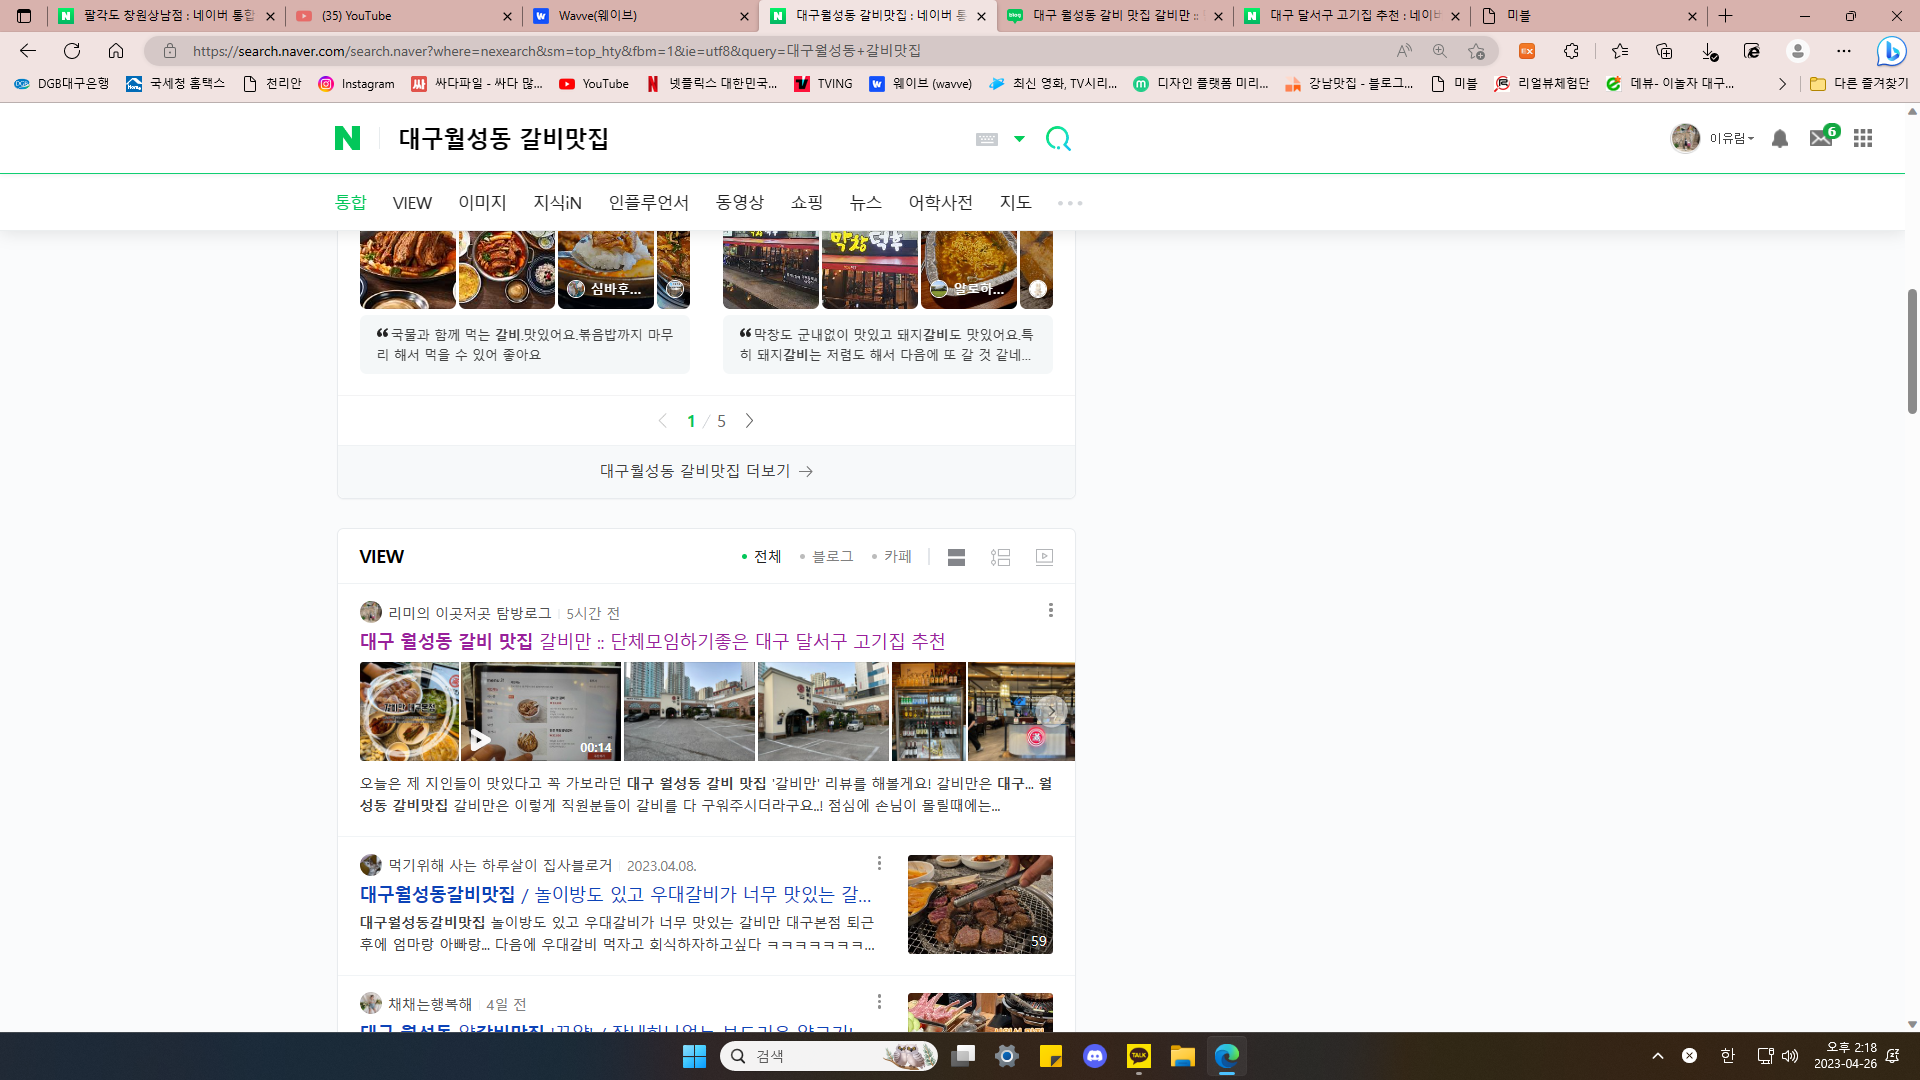This screenshot has height=1080, width=1920.
Task: Open the 이유림 account dropdown
Action: [1730, 139]
